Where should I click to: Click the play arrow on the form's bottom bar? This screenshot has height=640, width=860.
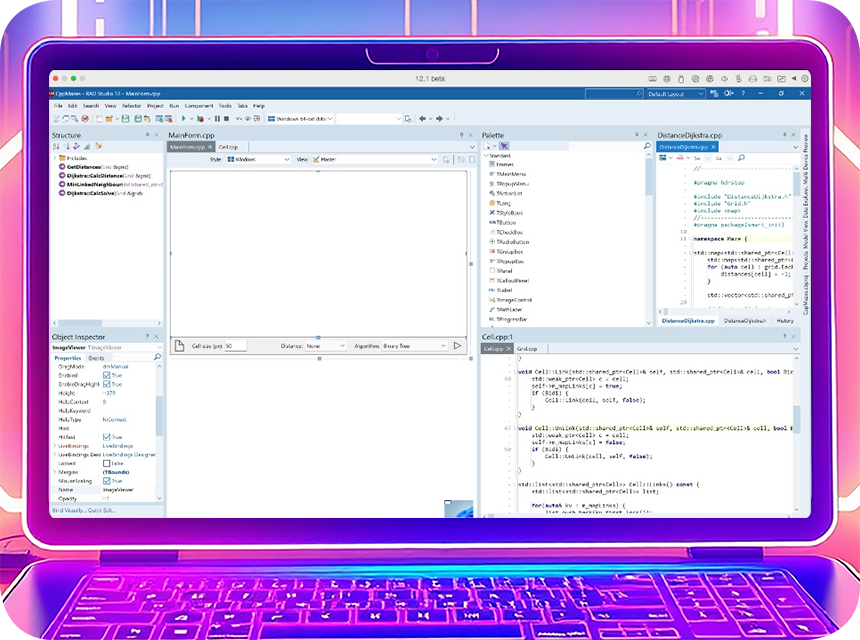[x=457, y=346]
